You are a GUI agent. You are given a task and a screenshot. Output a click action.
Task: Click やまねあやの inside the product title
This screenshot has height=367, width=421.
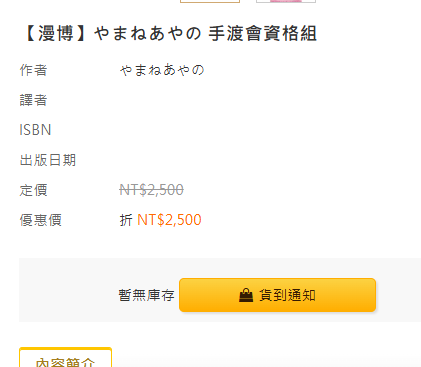pos(148,34)
